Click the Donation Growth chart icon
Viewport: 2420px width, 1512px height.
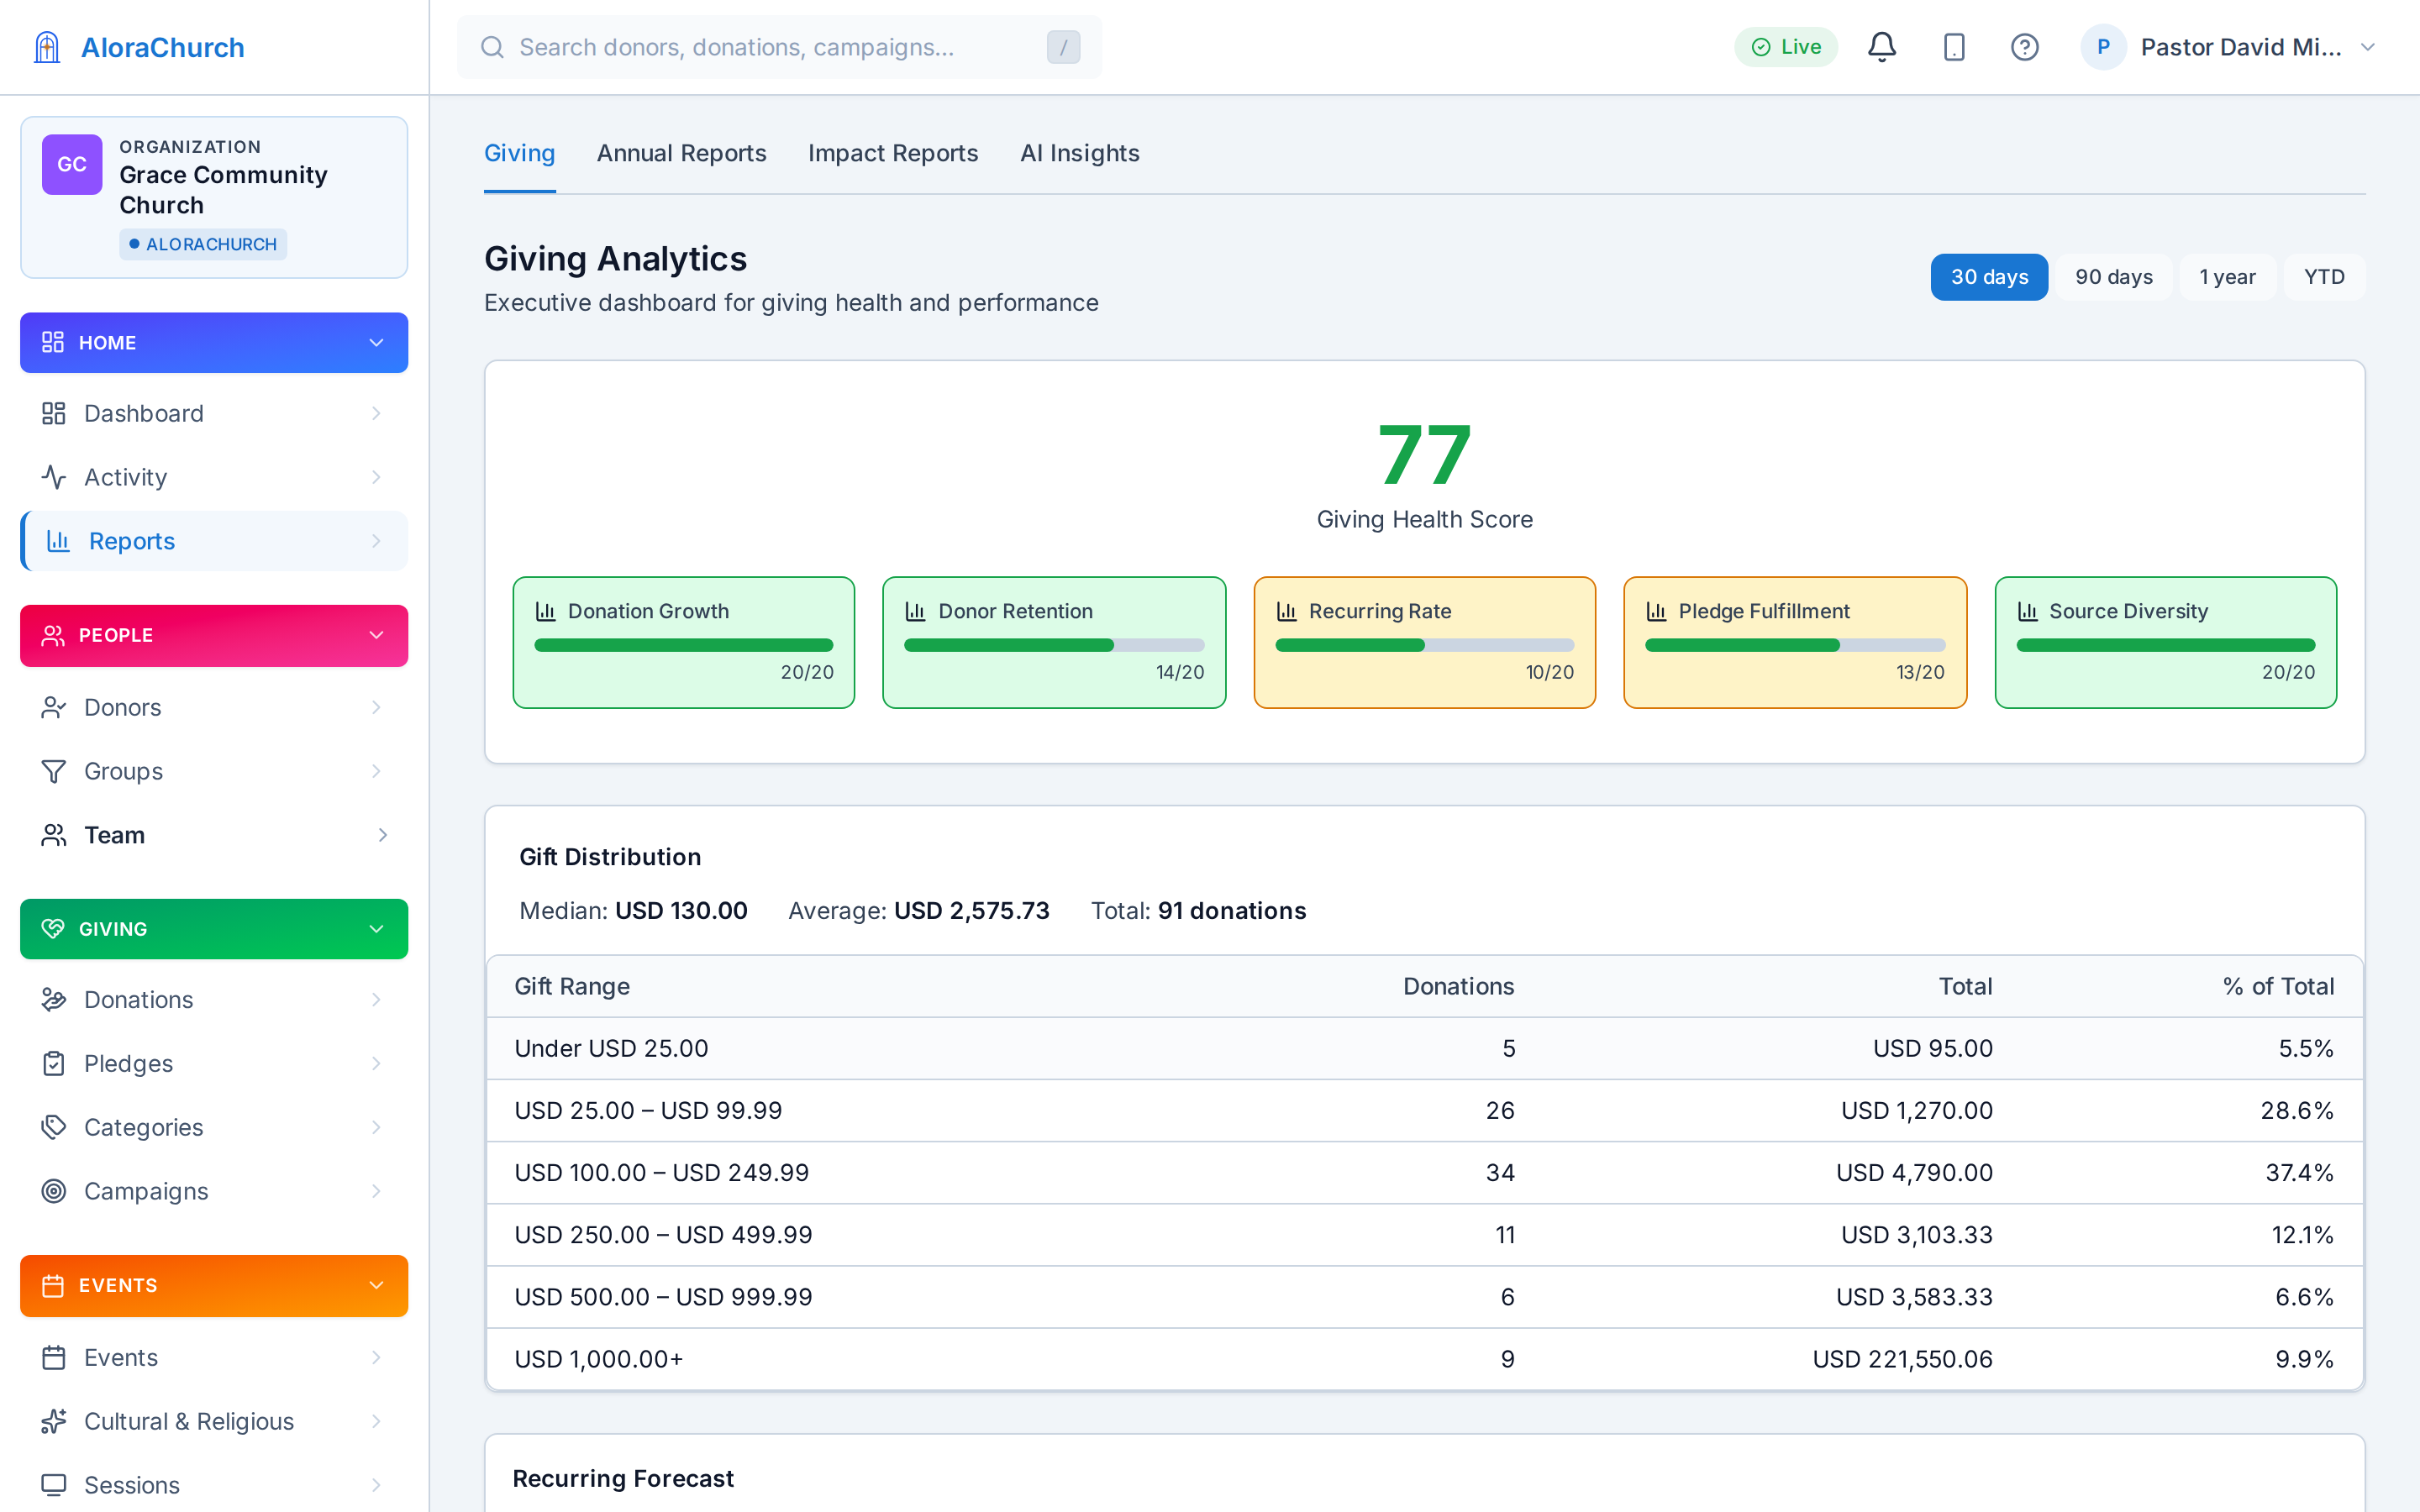(x=545, y=611)
